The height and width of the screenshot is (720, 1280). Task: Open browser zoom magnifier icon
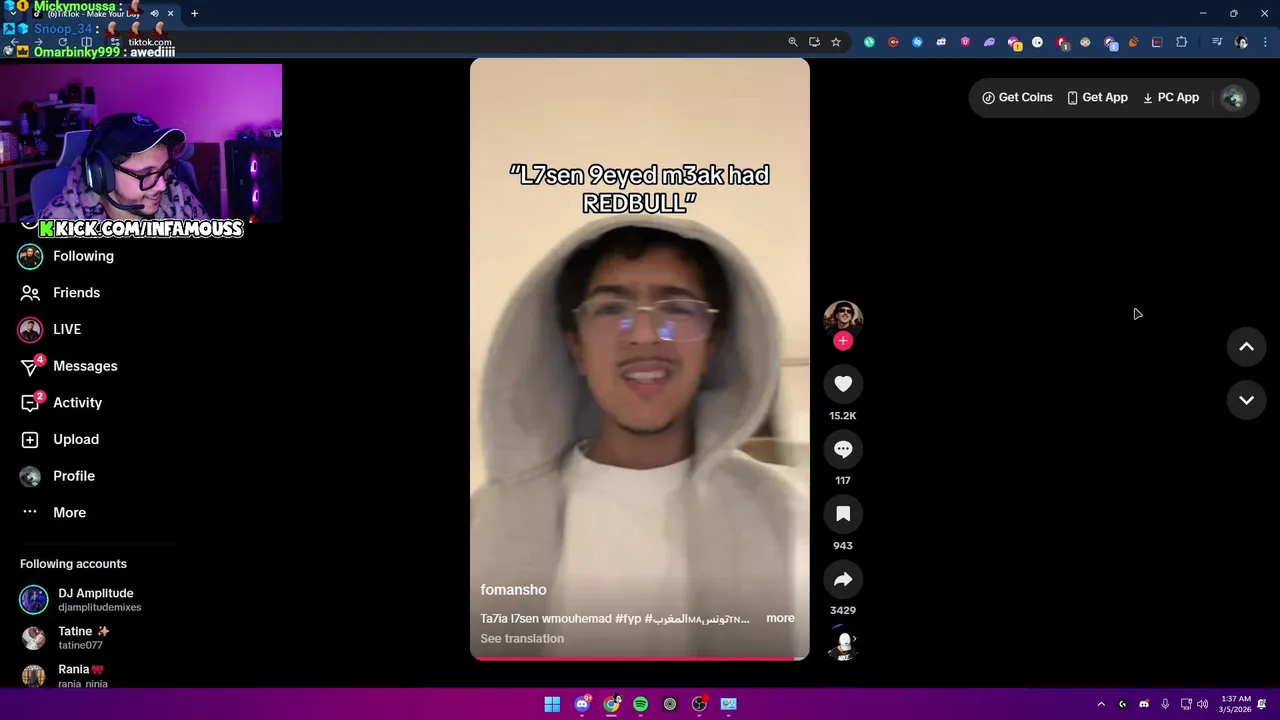tap(792, 42)
